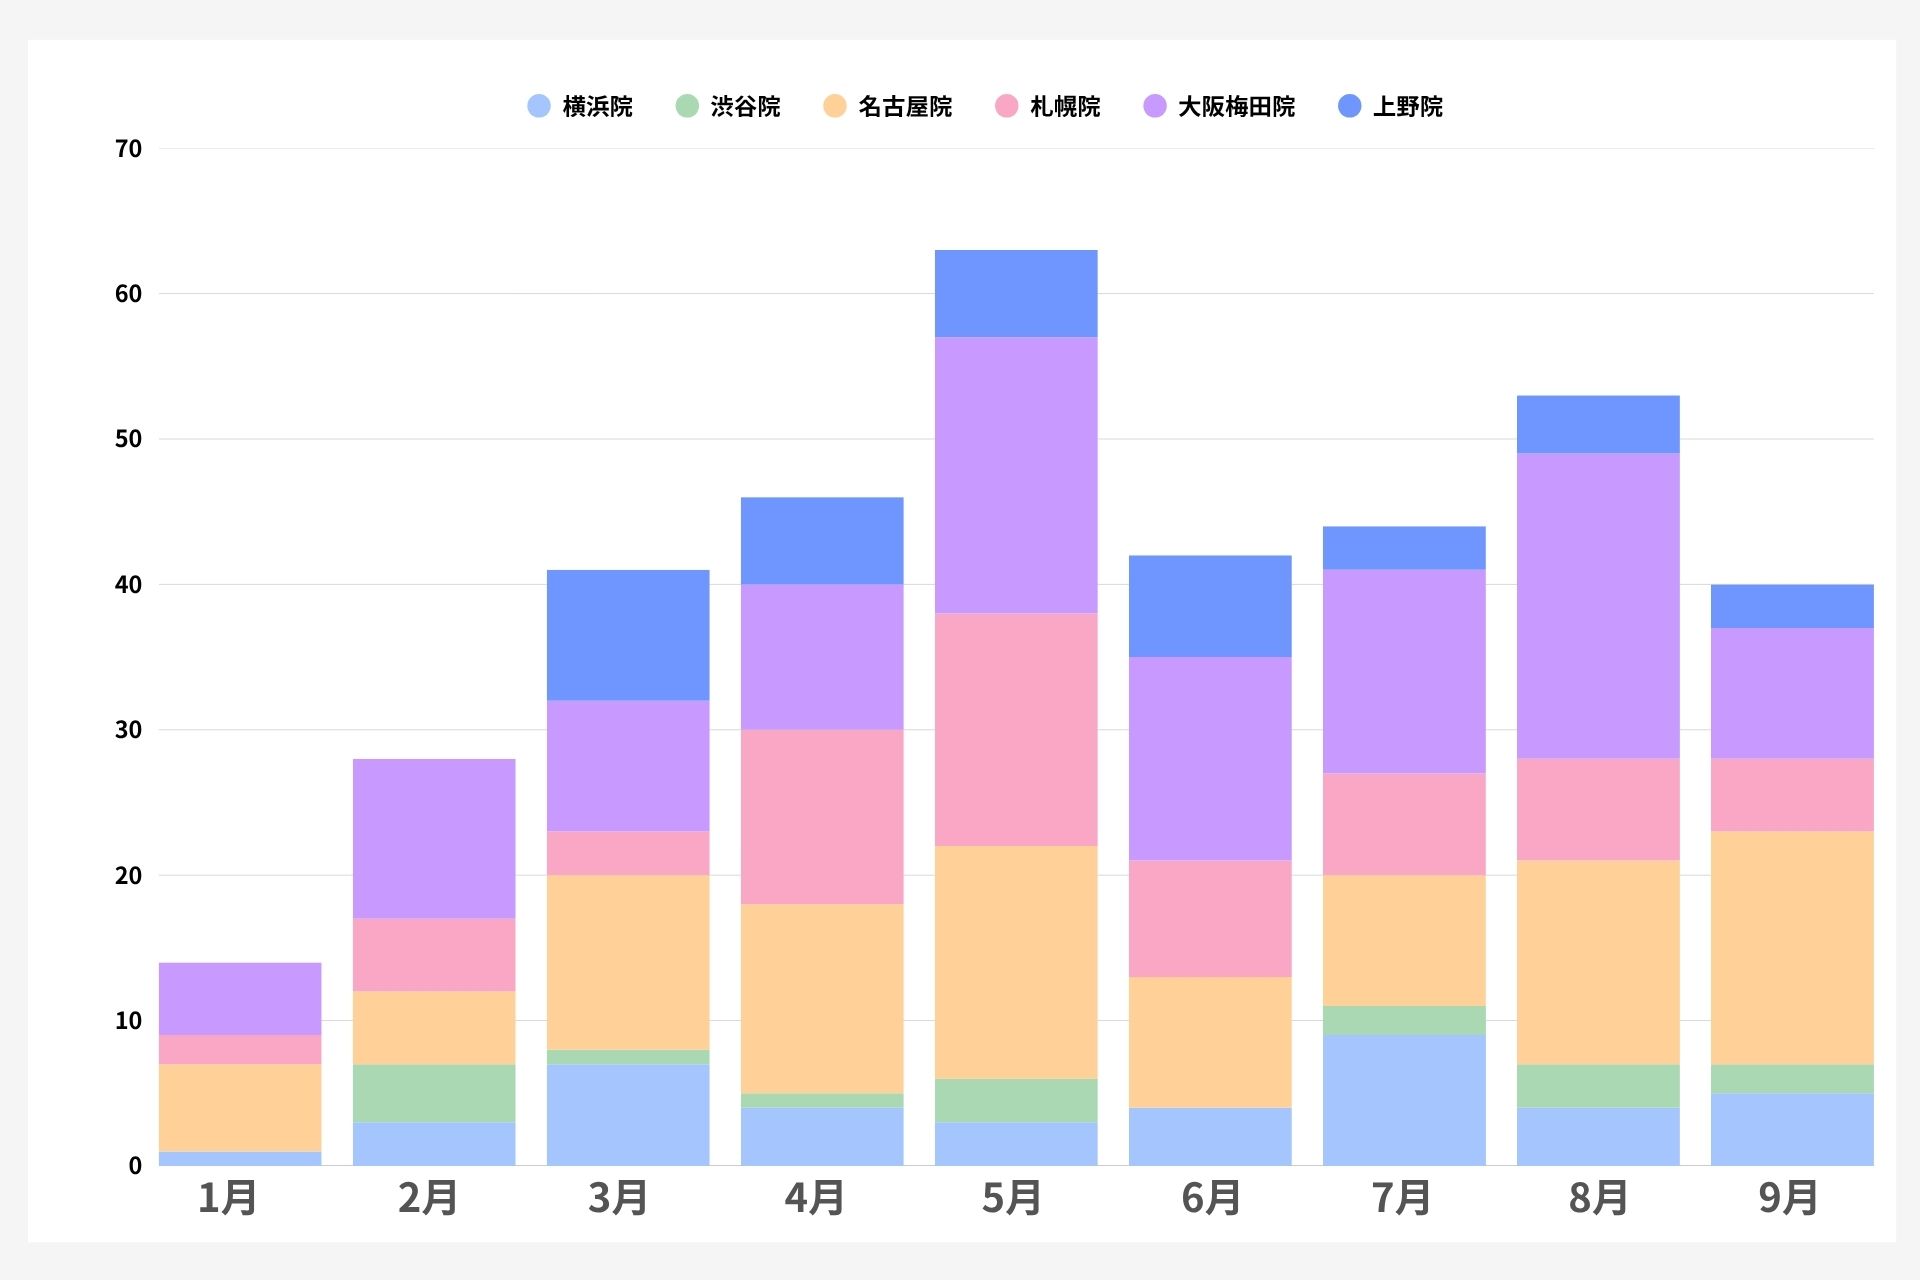1920x1280 pixels.
Task: Click the 大阪梅田院 legend color dot
Action: (x=1155, y=106)
